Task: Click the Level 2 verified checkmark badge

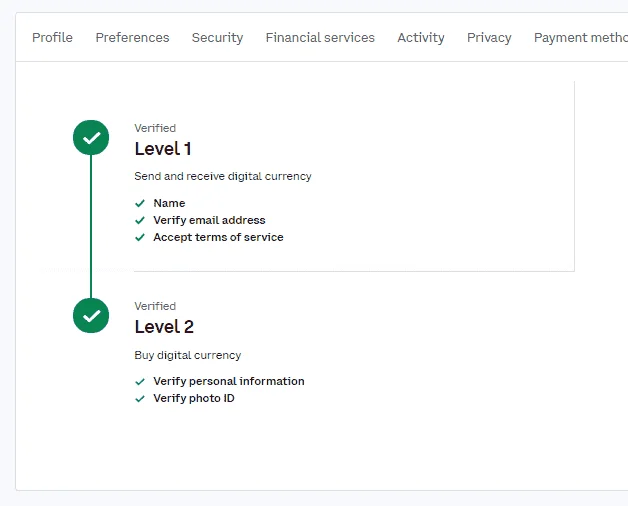Action: pos(91,316)
